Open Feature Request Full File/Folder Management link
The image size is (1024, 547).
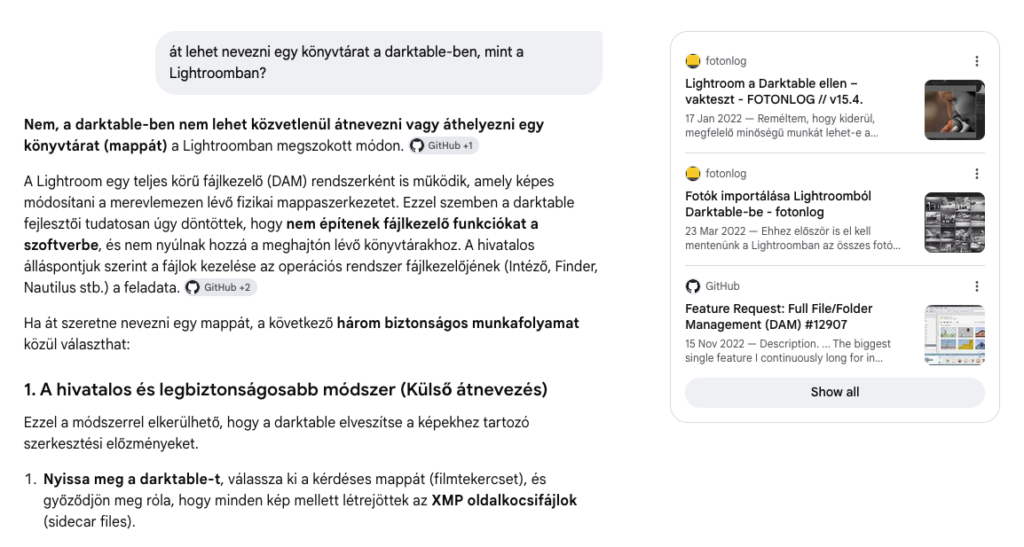point(778,317)
